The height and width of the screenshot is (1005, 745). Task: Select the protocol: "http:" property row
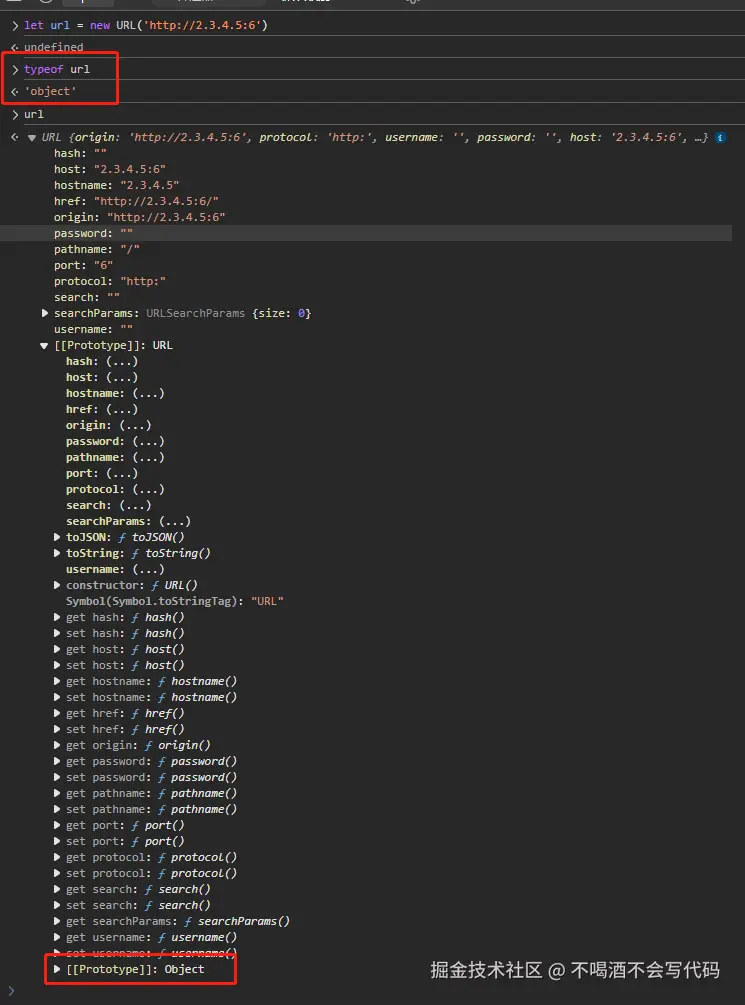110,281
